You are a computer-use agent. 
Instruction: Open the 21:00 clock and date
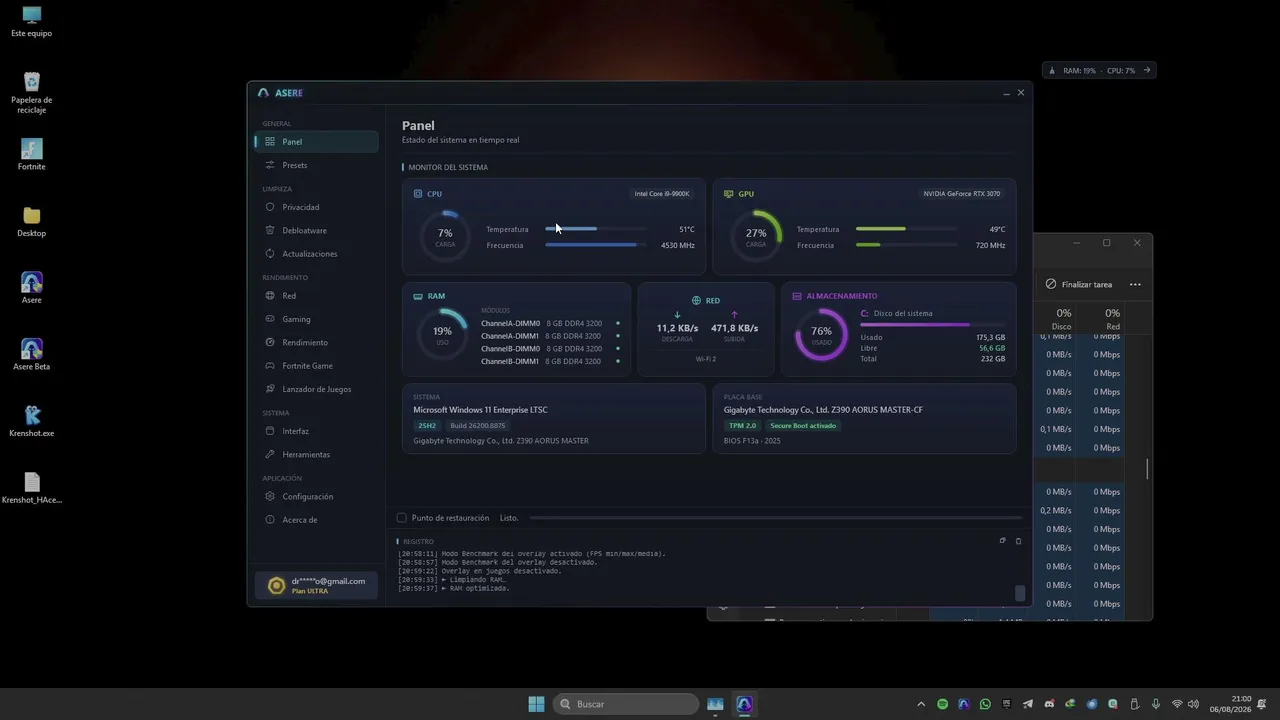pyautogui.click(x=1230, y=704)
